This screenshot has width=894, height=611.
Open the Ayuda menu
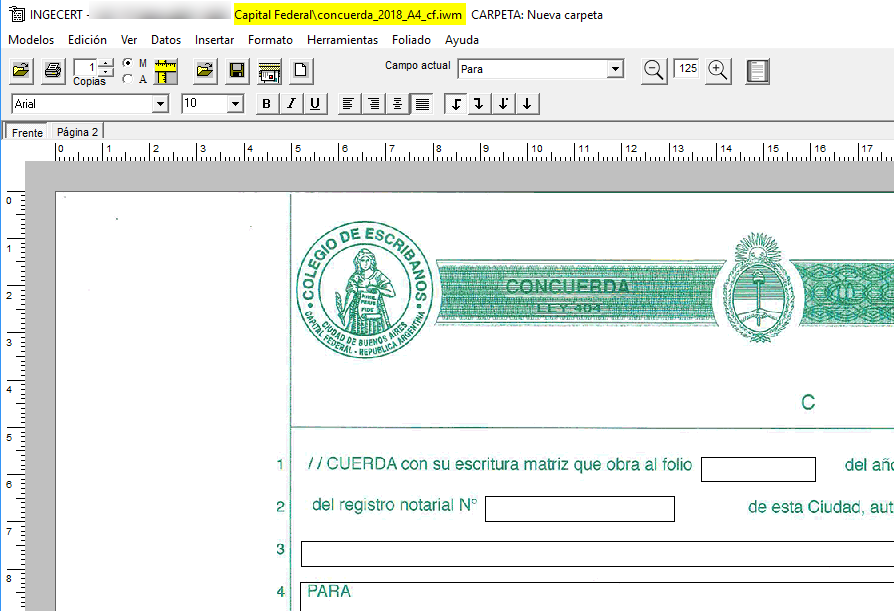pos(462,40)
